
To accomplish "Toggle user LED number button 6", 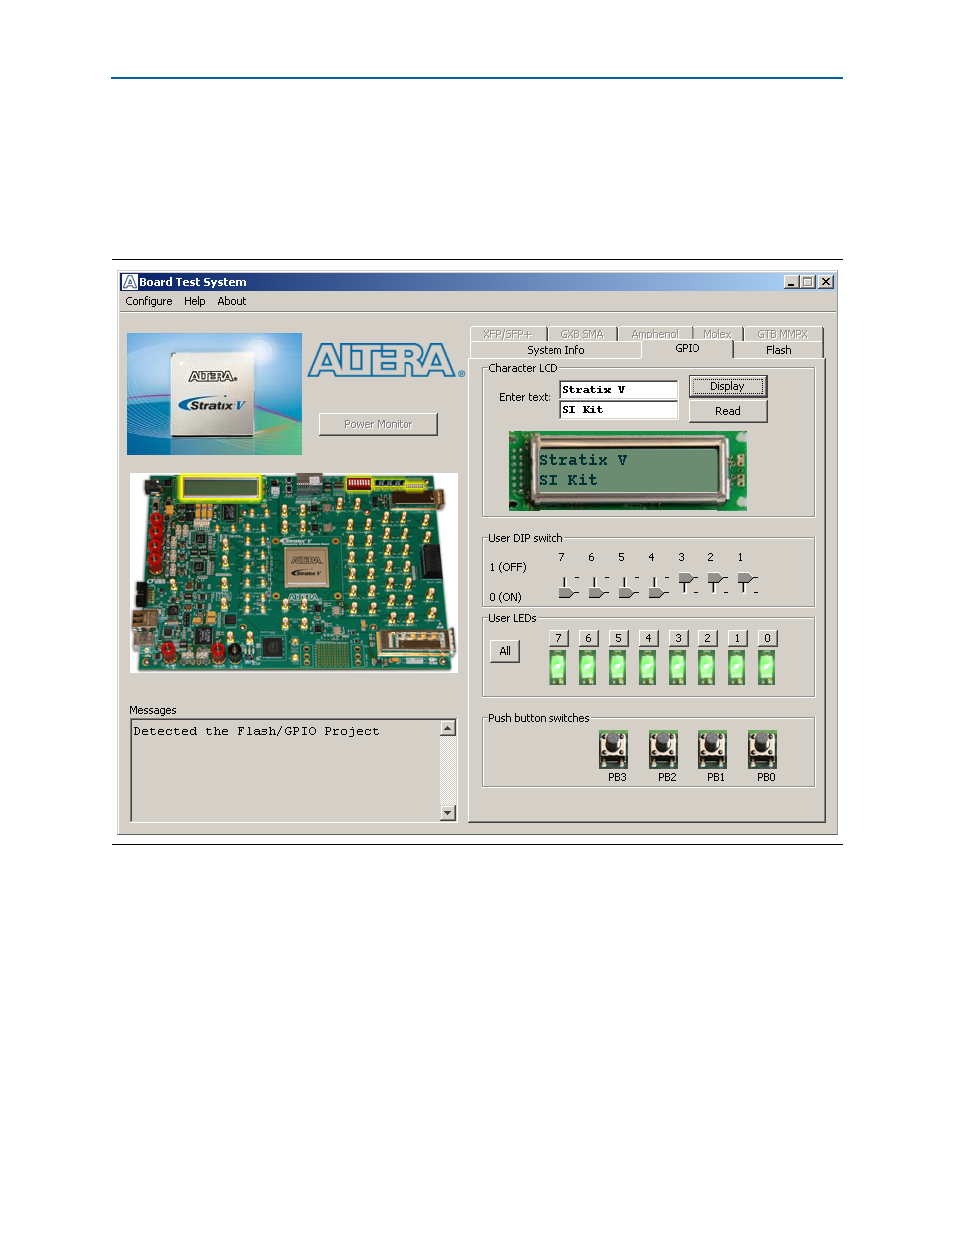I will point(588,638).
